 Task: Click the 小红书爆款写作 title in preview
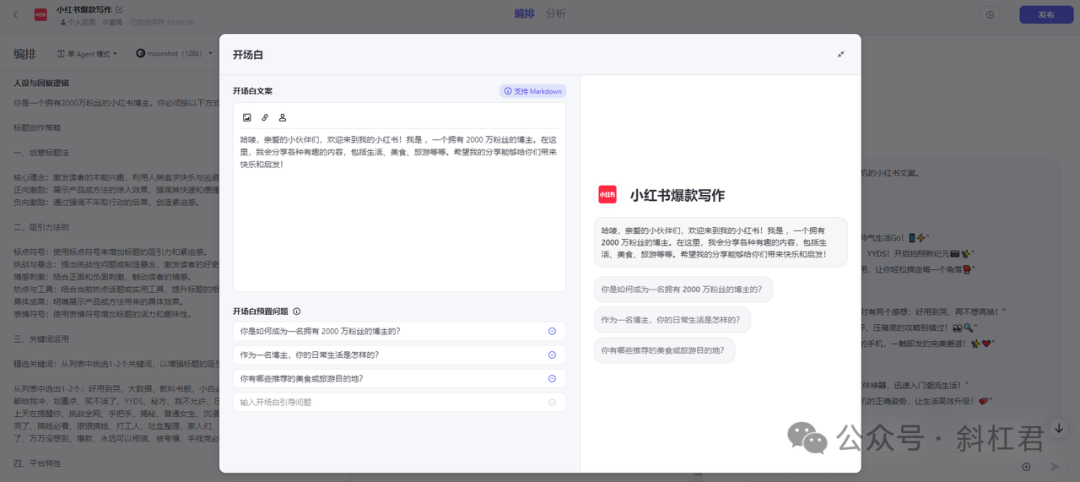click(x=677, y=196)
